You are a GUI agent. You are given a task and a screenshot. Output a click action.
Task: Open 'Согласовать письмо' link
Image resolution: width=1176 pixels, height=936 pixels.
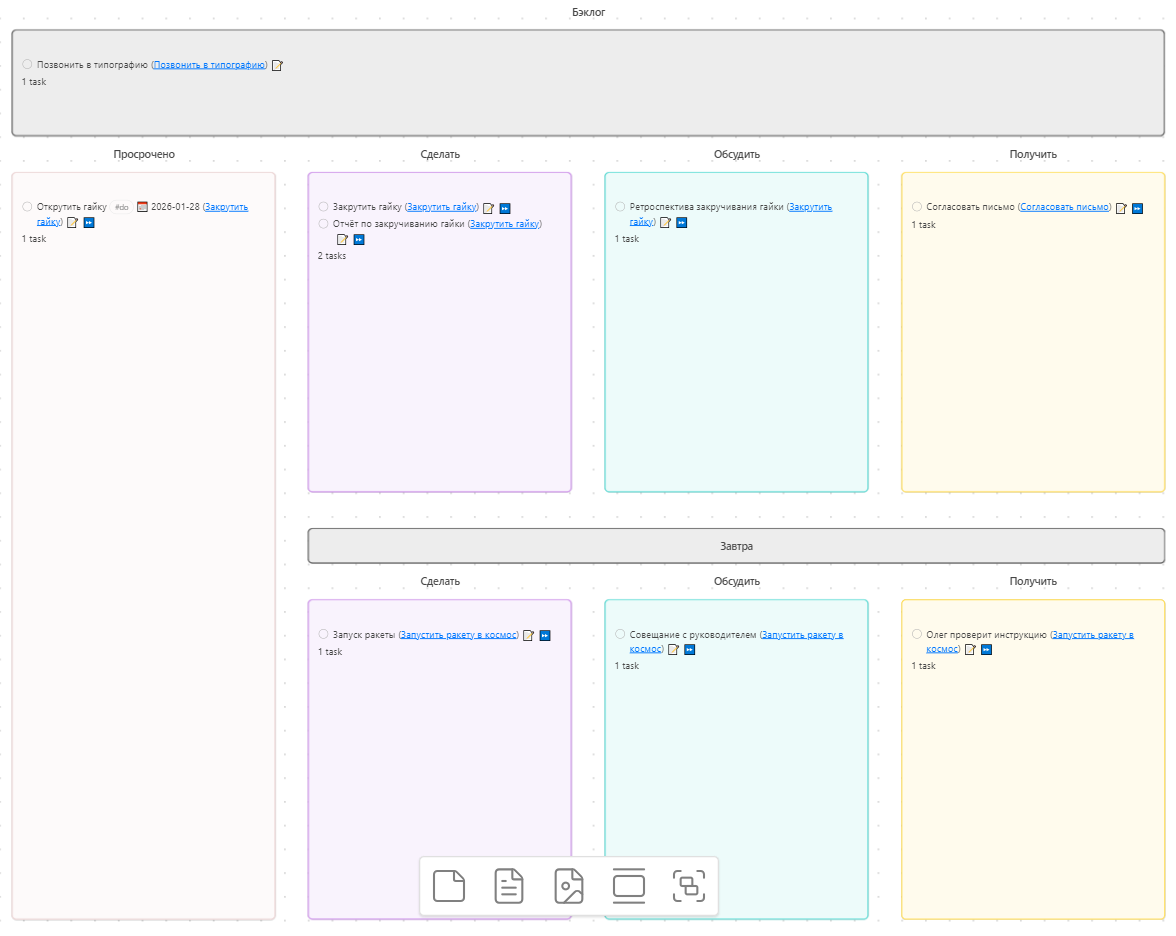pyautogui.click(x=1064, y=207)
